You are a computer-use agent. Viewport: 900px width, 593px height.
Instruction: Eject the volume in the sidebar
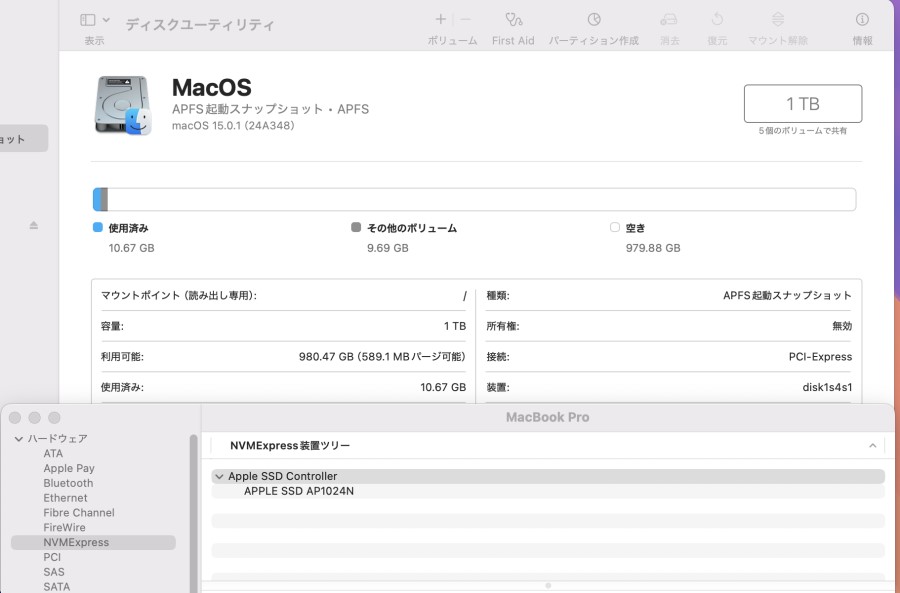pyautogui.click(x=34, y=225)
